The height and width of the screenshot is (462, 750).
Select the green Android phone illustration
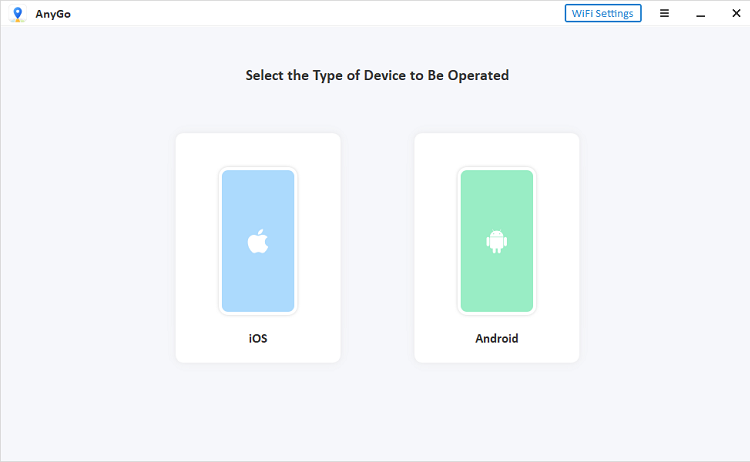click(496, 241)
